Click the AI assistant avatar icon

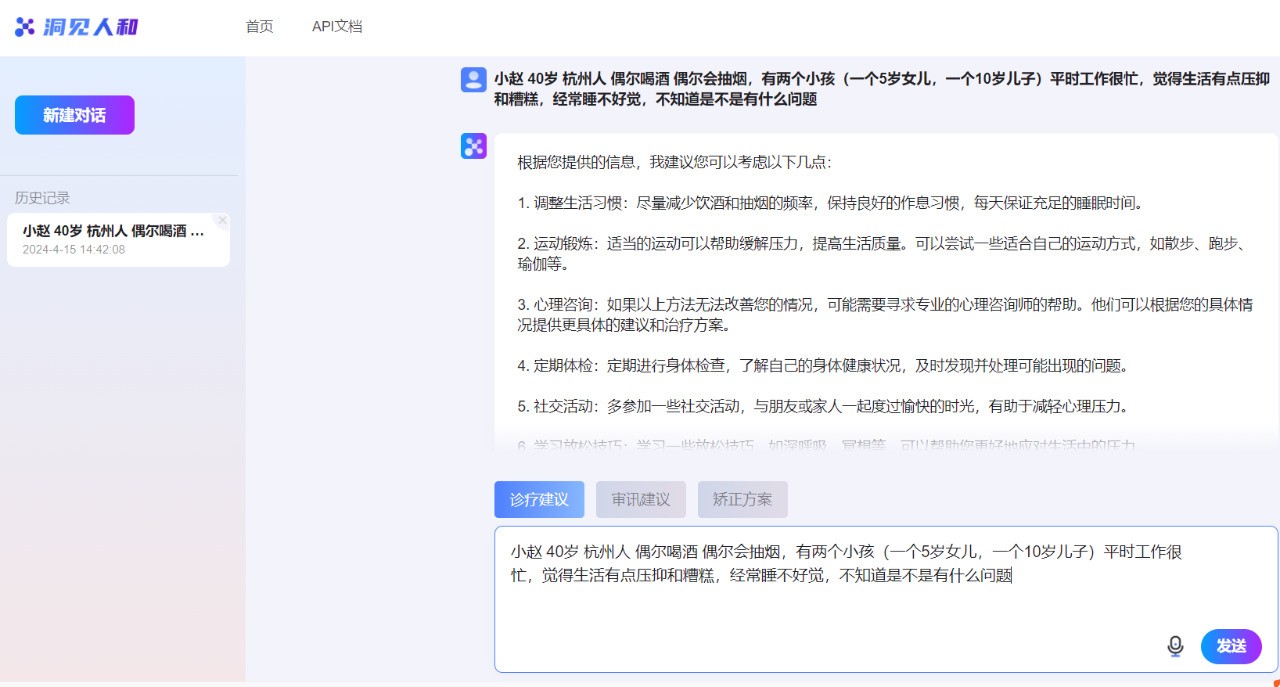(x=473, y=146)
